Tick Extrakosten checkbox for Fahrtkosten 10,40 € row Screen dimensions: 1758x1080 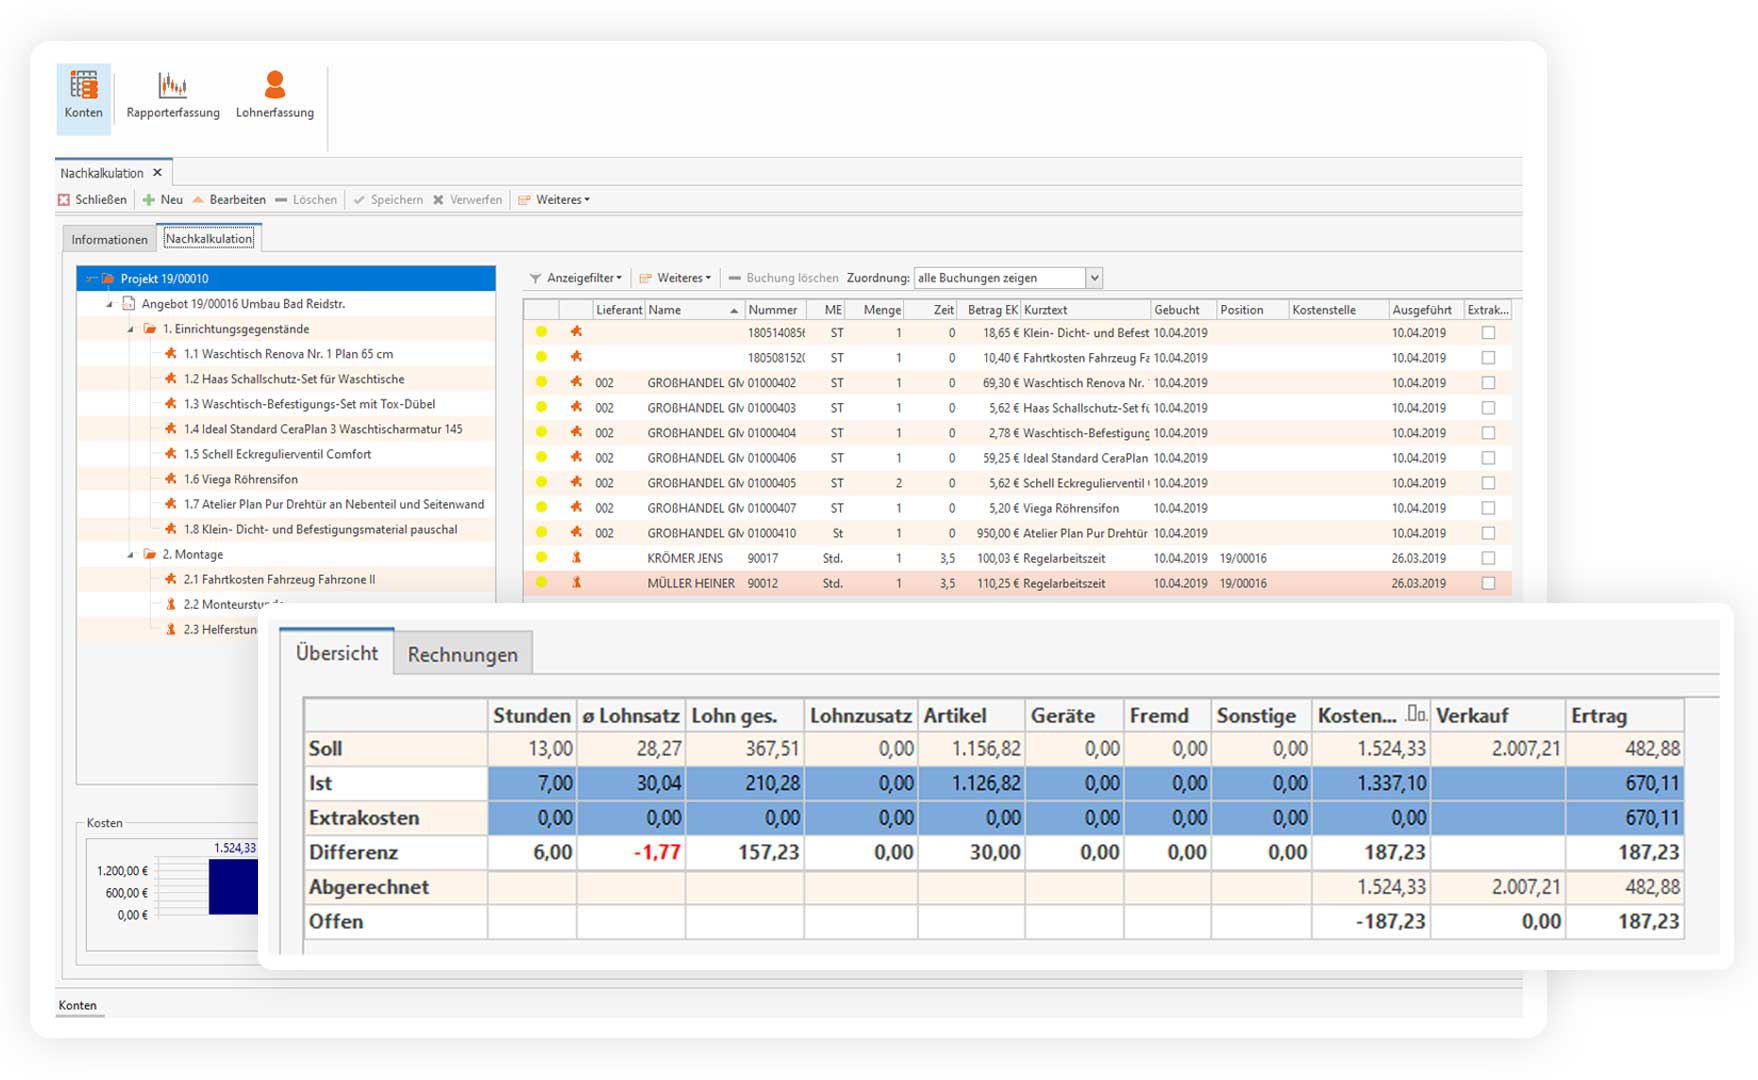(x=1488, y=357)
